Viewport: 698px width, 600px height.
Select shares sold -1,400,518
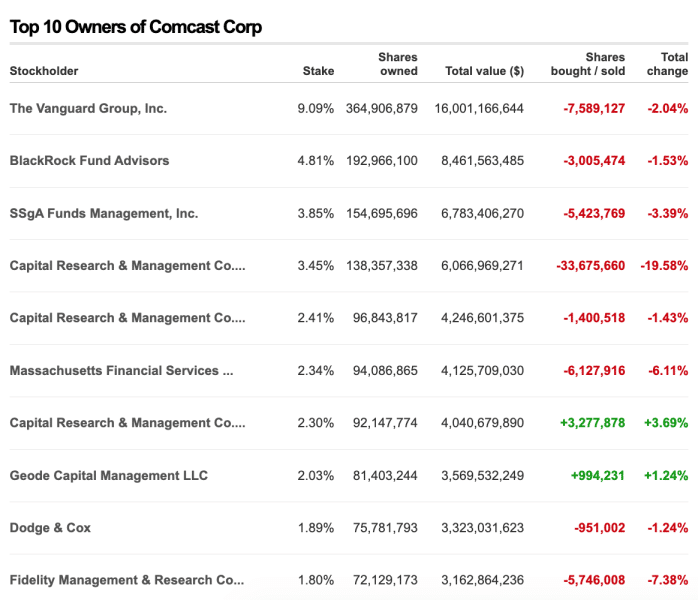(x=594, y=318)
